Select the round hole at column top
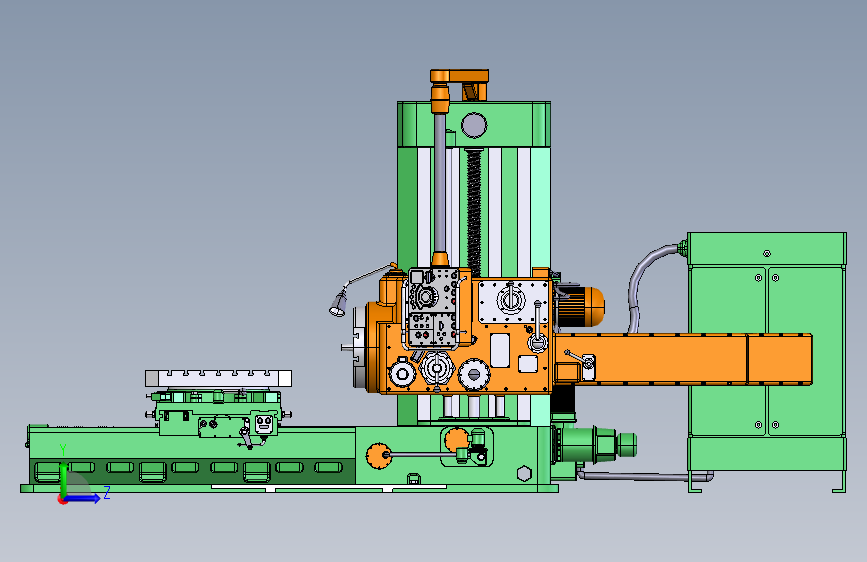Image resolution: width=867 pixels, height=562 pixels. click(x=474, y=125)
